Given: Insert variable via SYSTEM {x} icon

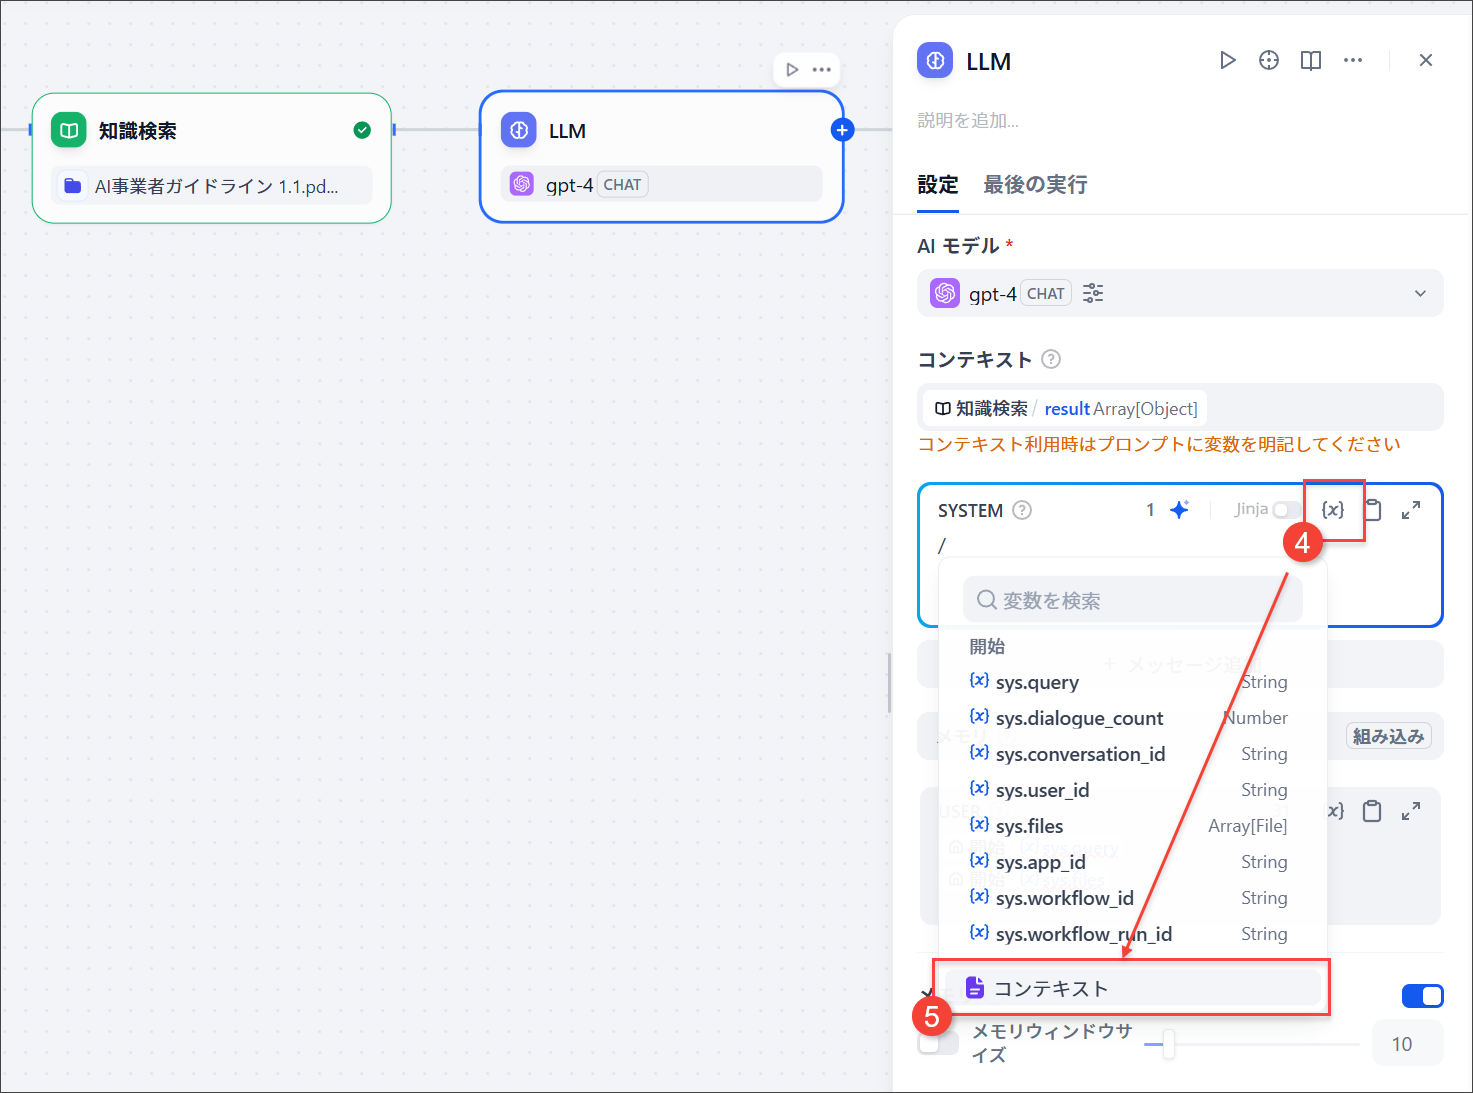Looking at the screenshot, I should point(1333,510).
